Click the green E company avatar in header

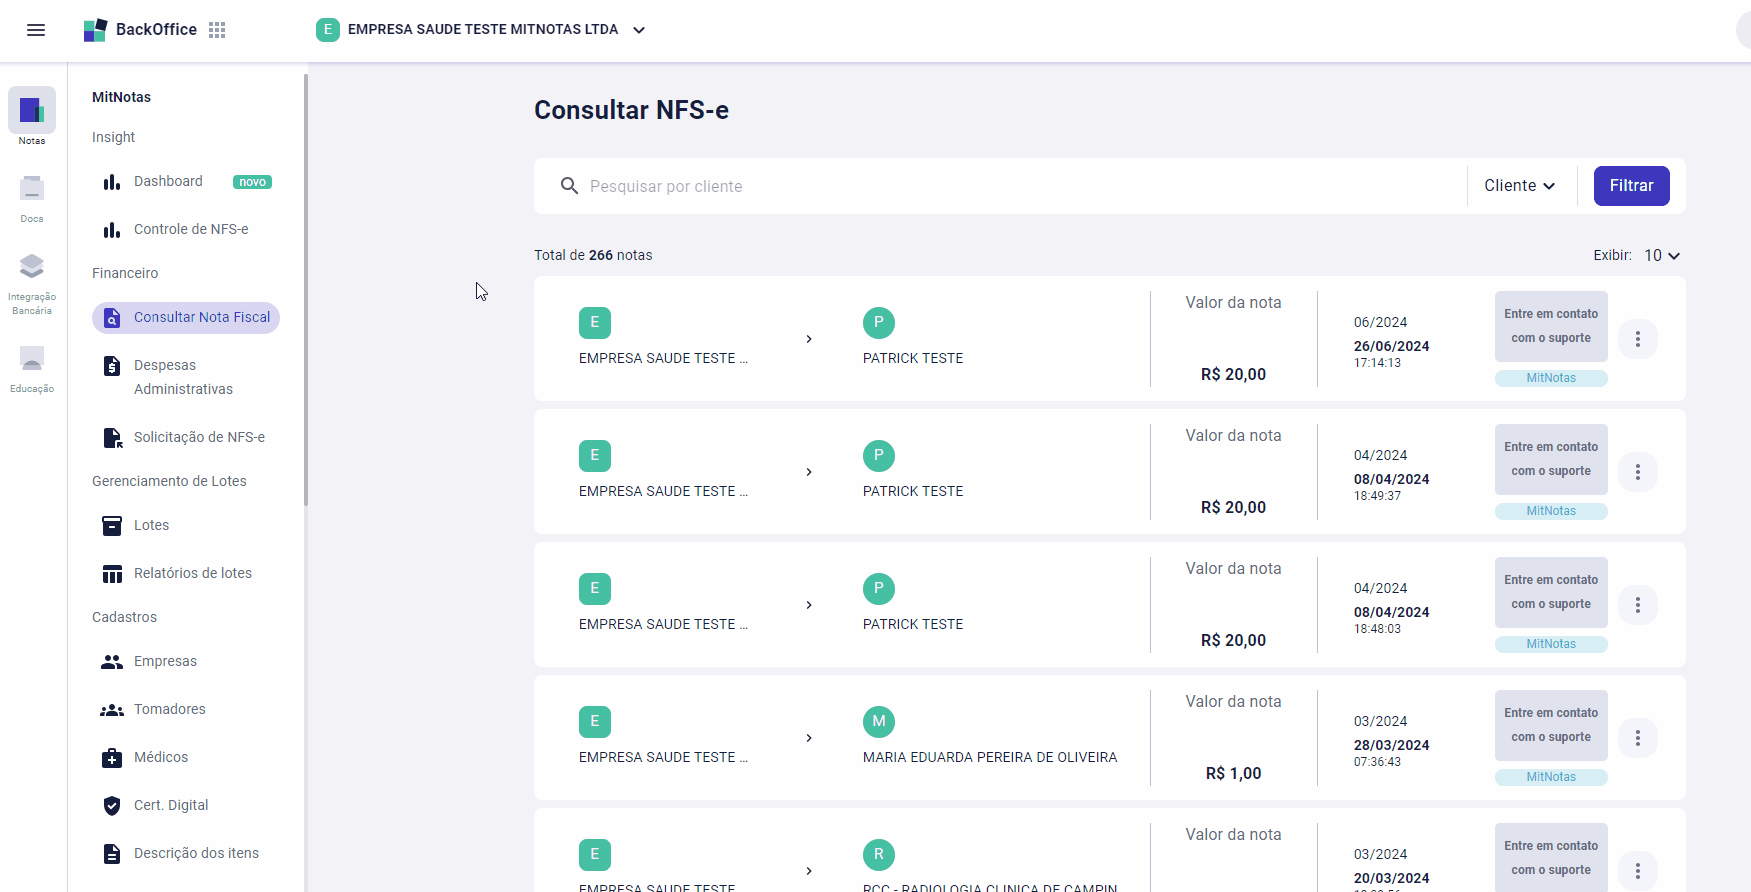[x=327, y=30]
